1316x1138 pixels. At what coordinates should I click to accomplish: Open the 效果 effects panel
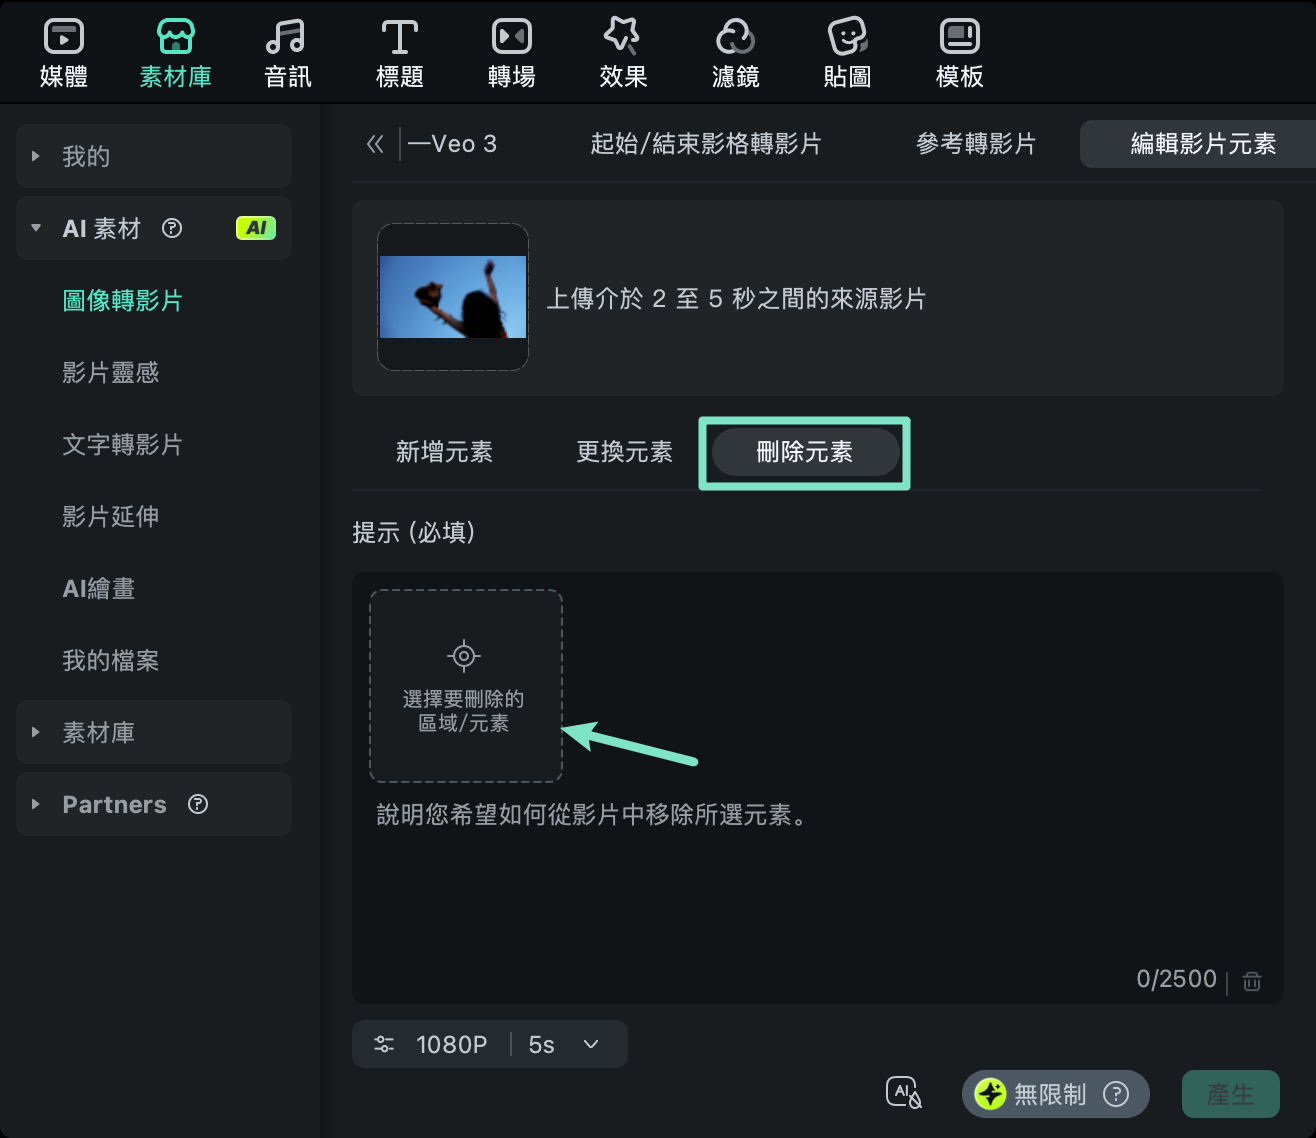pyautogui.click(x=623, y=50)
